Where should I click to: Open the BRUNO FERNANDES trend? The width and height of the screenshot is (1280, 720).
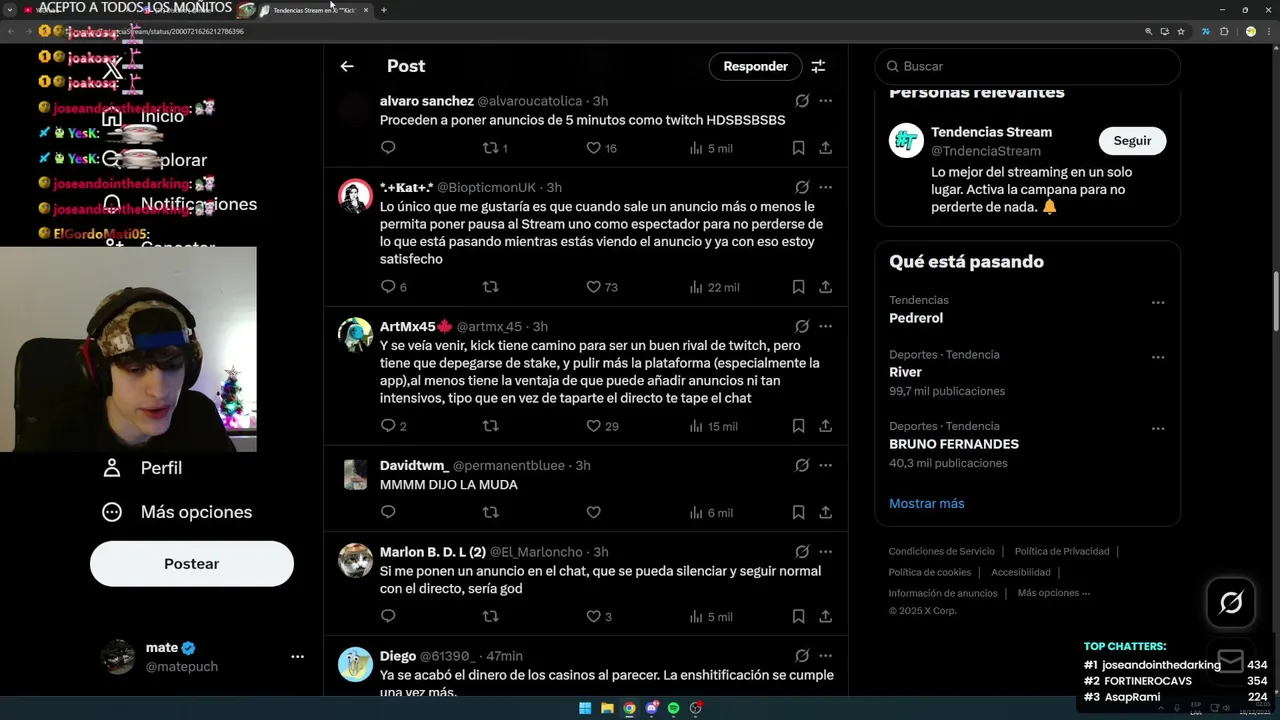point(1027,444)
